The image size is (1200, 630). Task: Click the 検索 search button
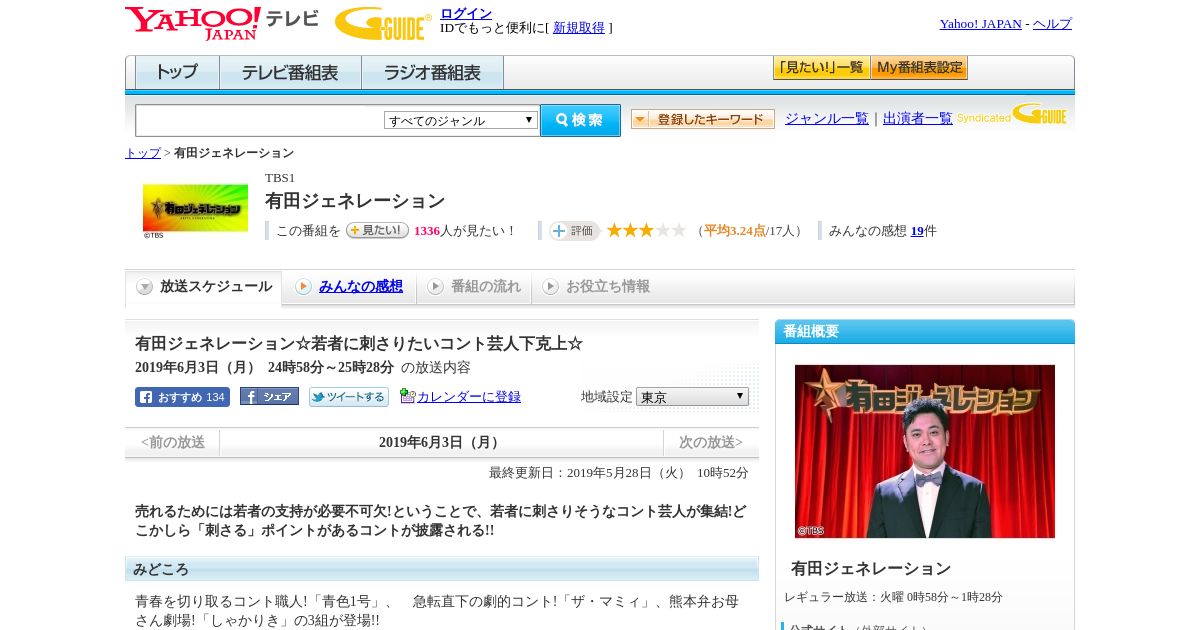pos(580,120)
